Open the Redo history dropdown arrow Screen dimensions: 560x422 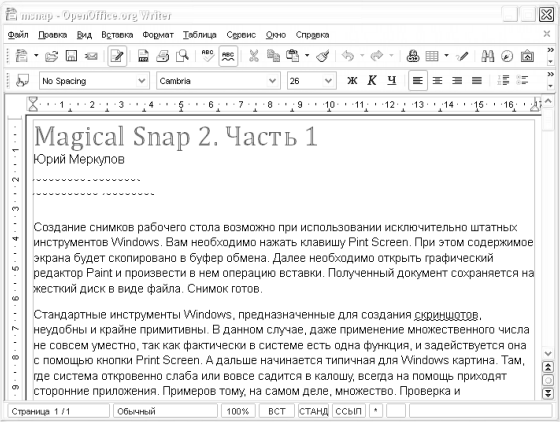tap(391, 56)
